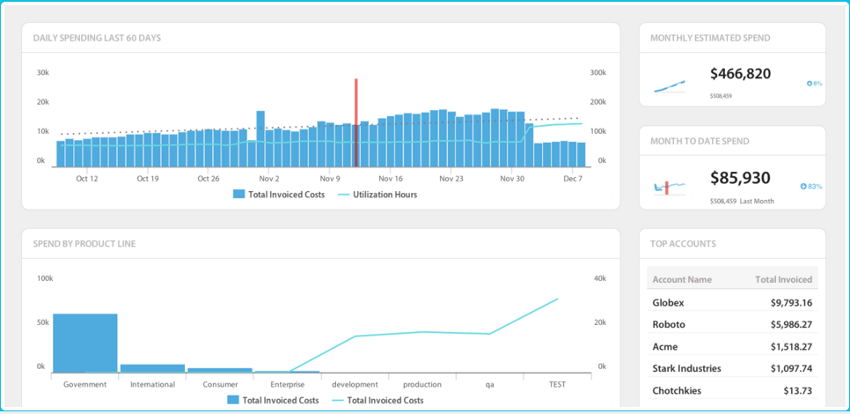Toggle Utilization Hours legend in daily chart
The width and height of the screenshot is (850, 414).
click(x=378, y=194)
